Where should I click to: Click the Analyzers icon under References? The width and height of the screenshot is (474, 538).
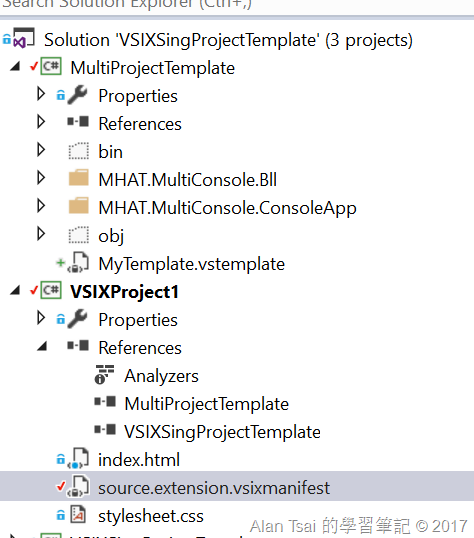[x=104, y=374]
